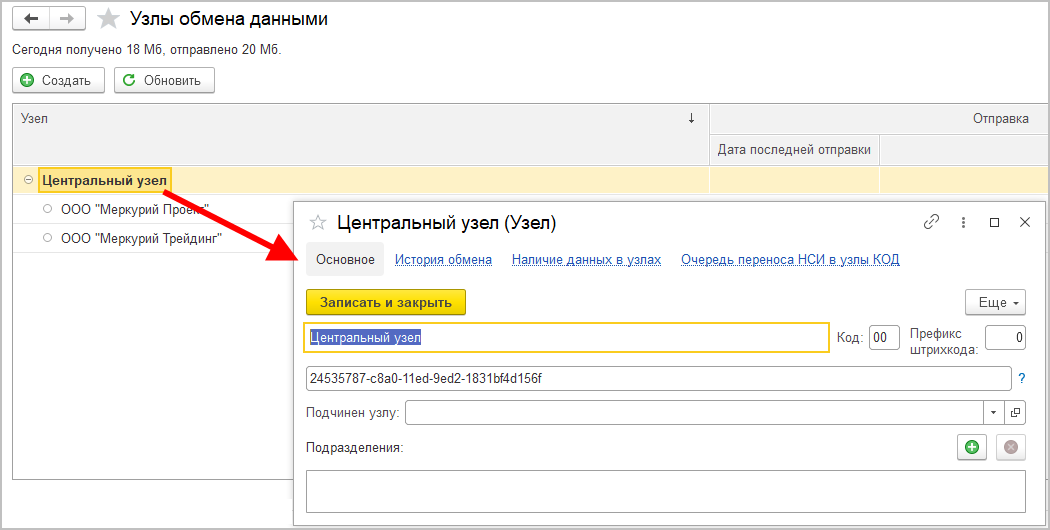1050x530 pixels.
Task: Click the forward navigation arrow
Action: 66,19
